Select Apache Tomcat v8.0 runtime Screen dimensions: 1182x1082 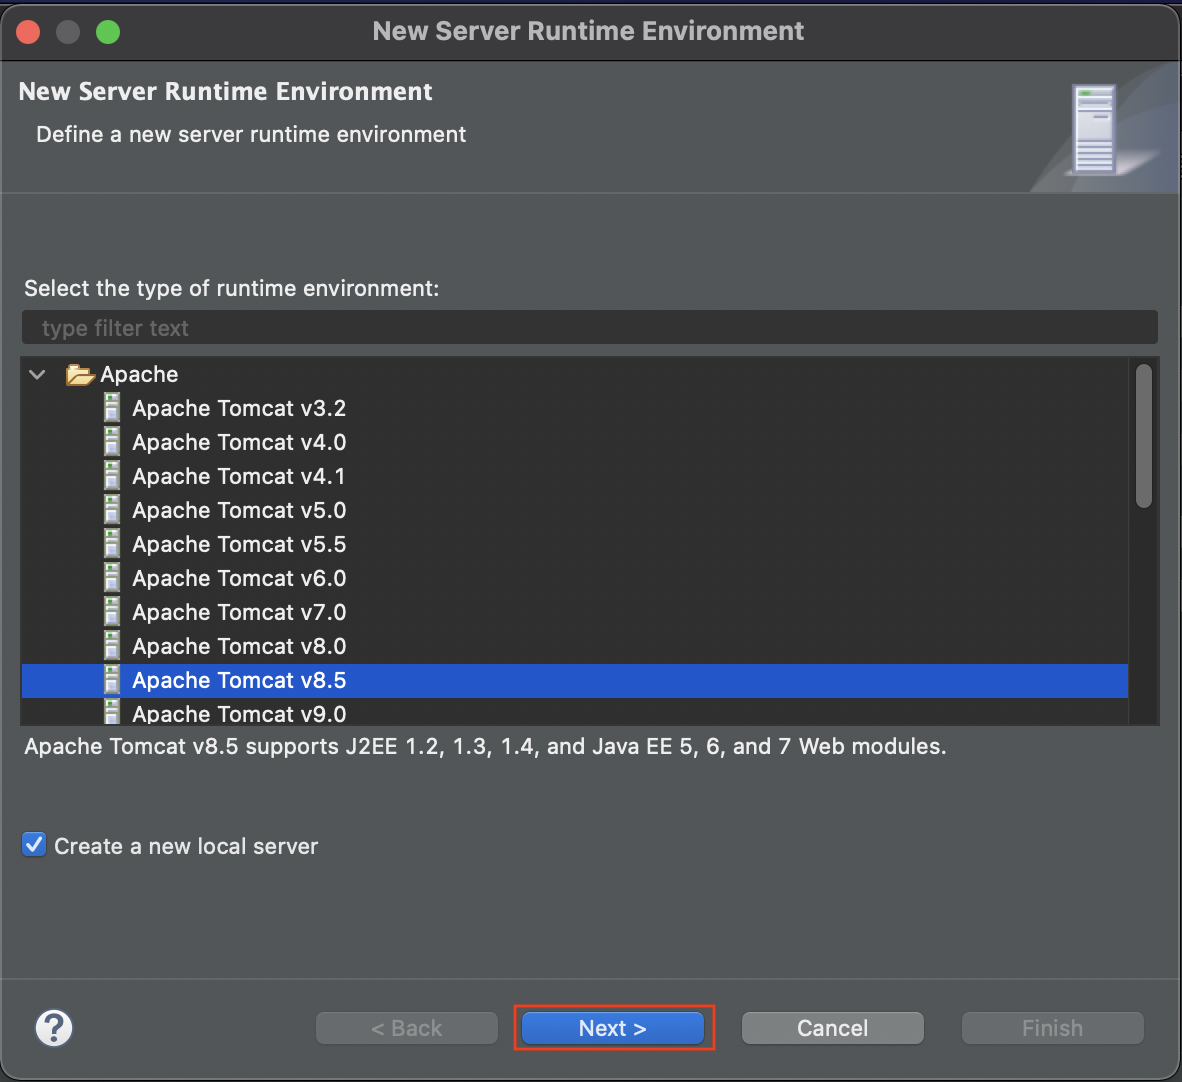574,645
